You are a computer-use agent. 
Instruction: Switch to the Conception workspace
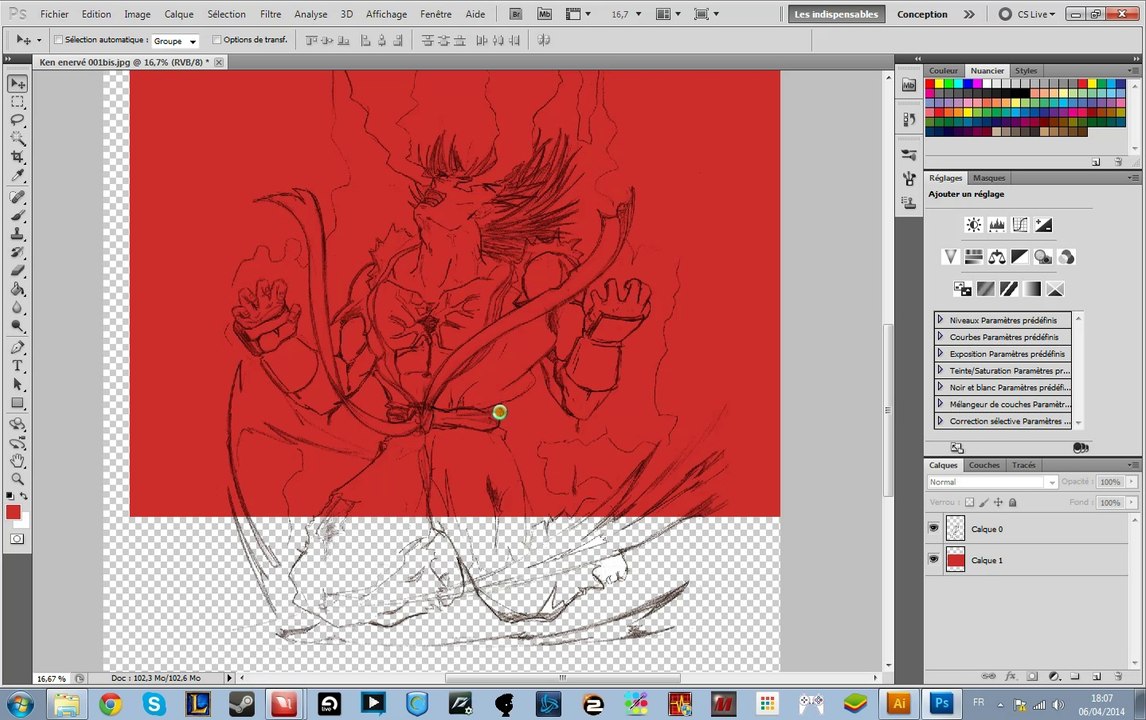point(922,14)
